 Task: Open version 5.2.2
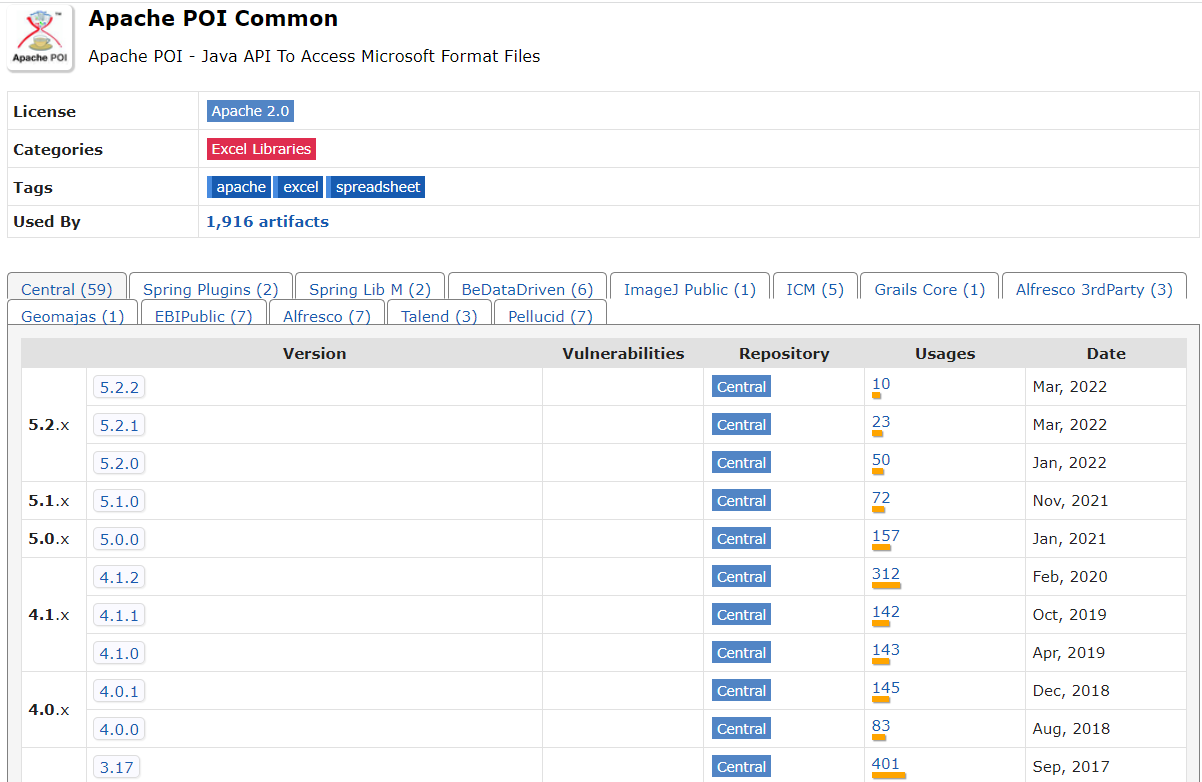(119, 387)
